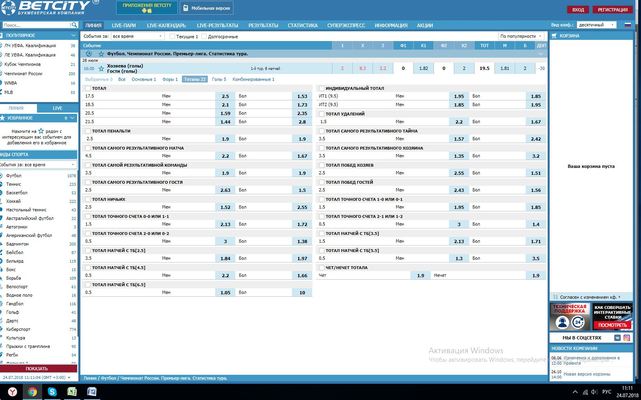Open the События за все время dropdown
This screenshot has width=641, height=400.
[x=137, y=36]
